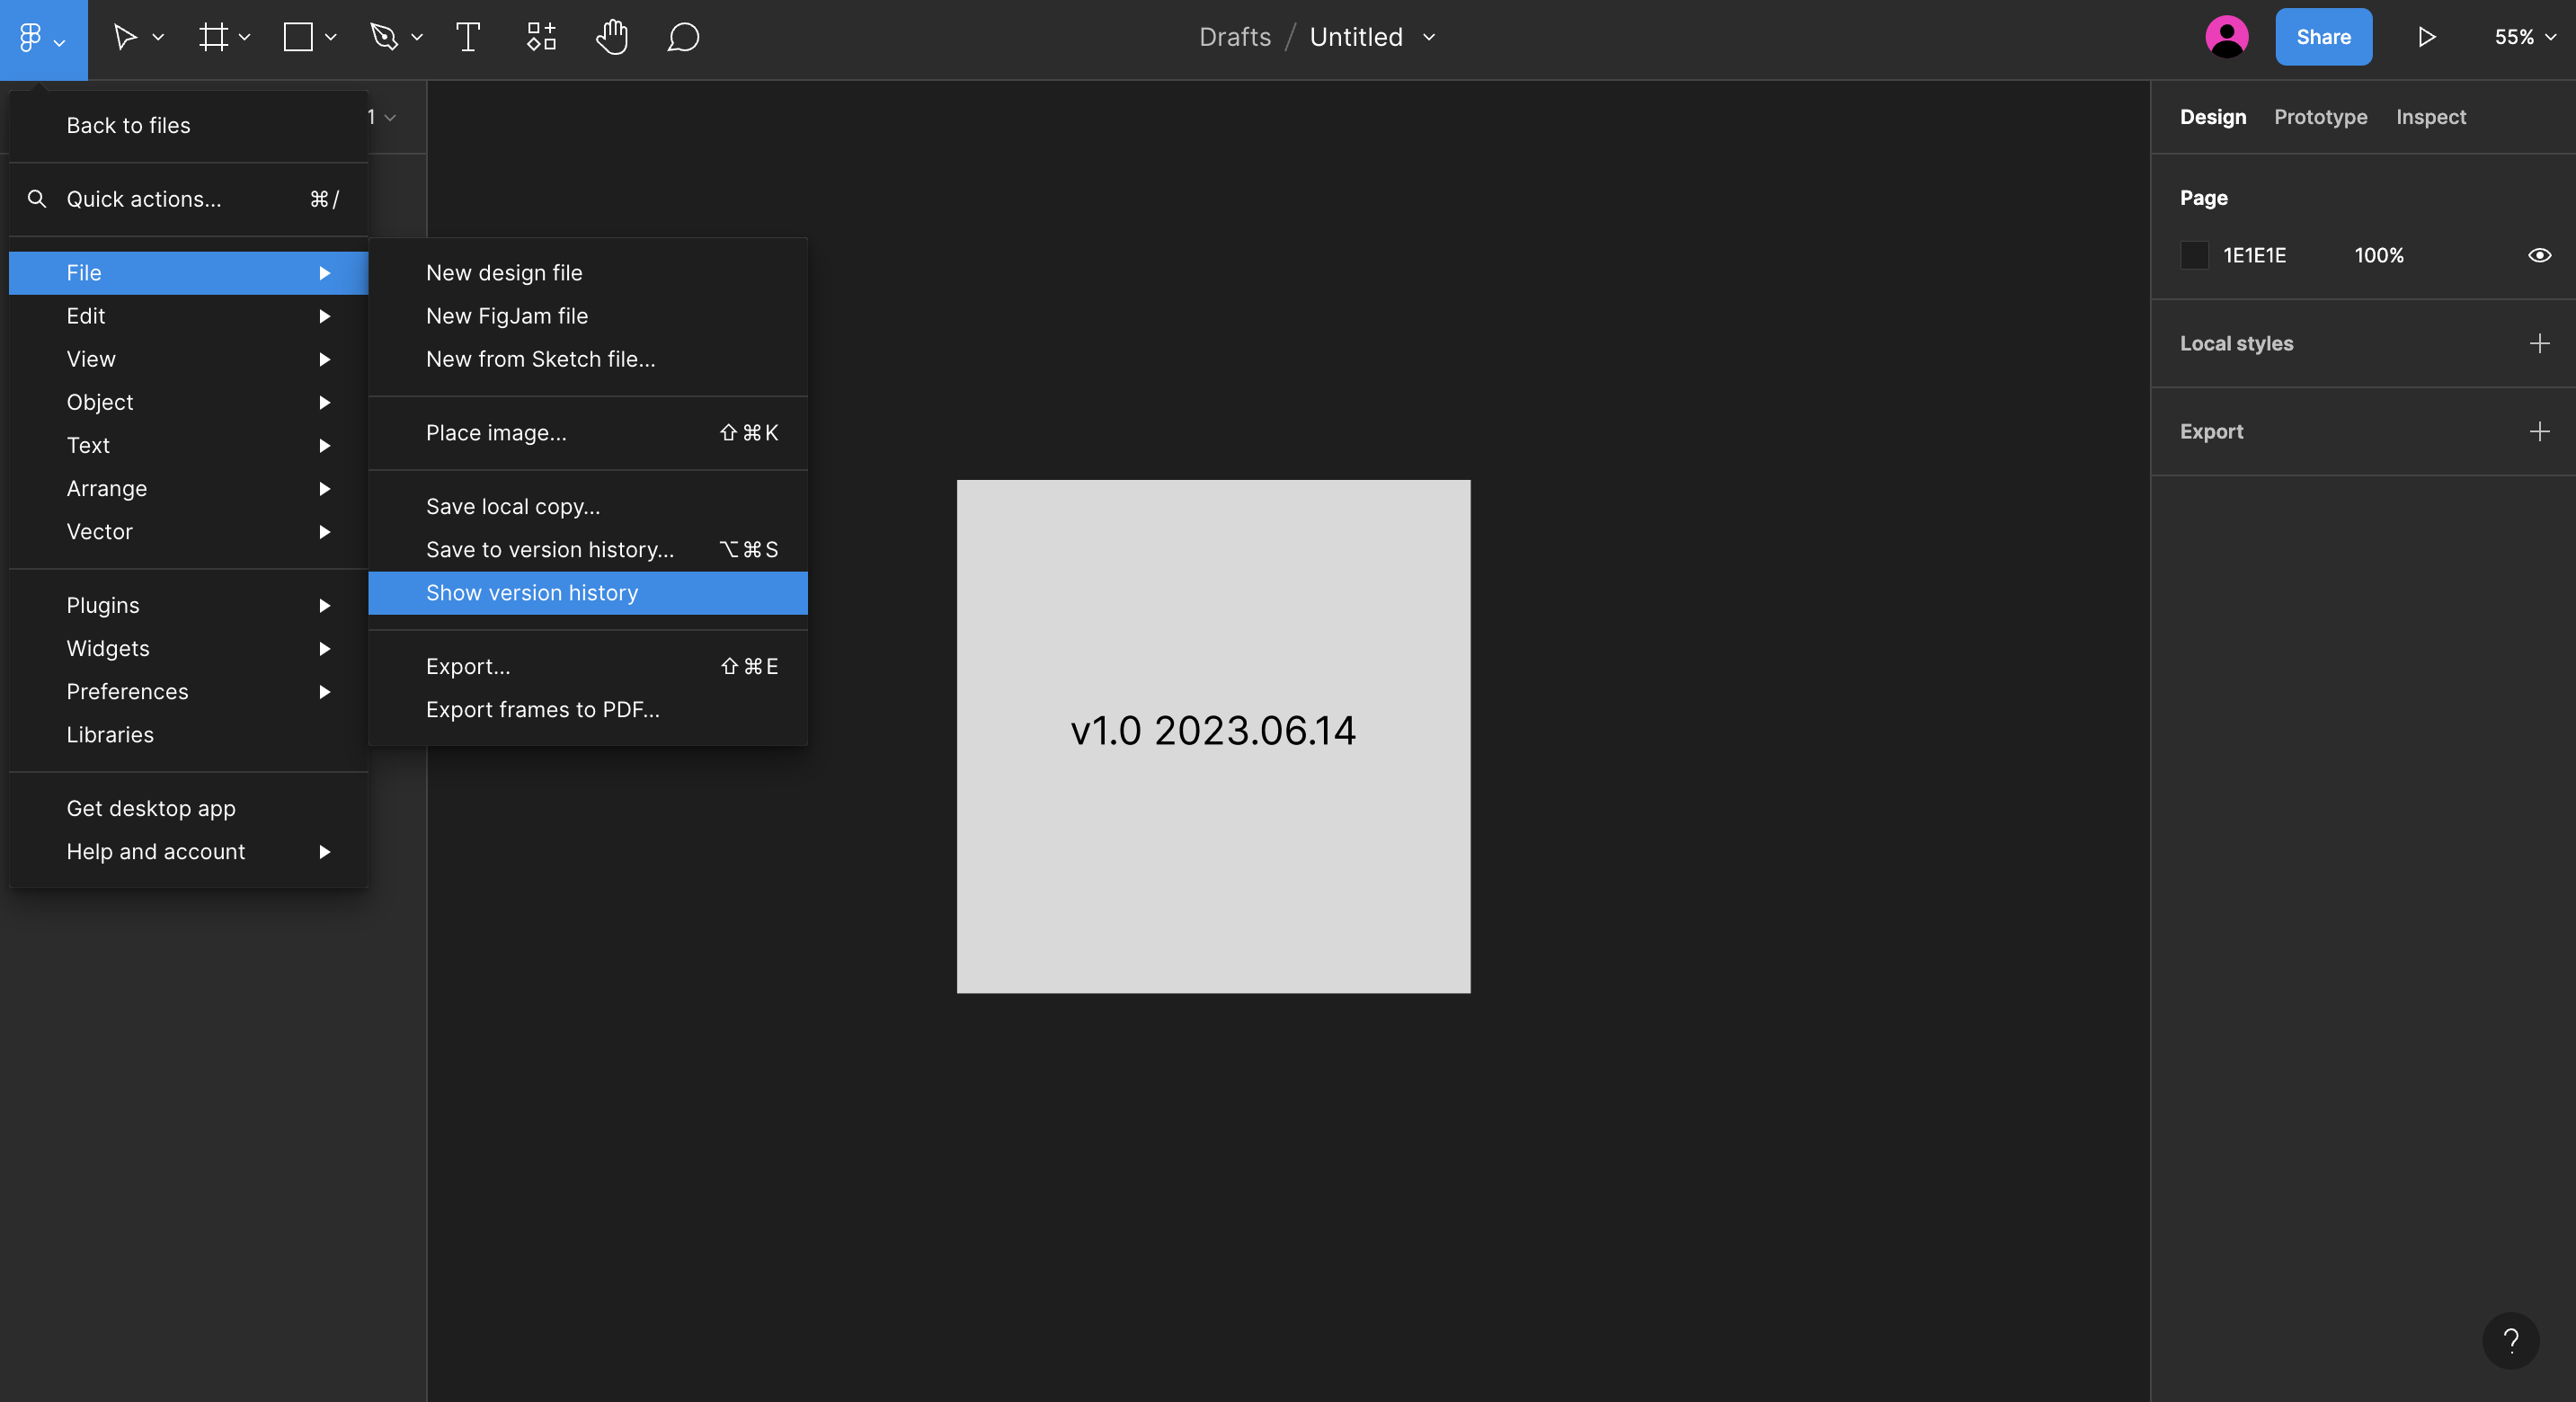The width and height of the screenshot is (2576, 1402).
Task: Choose Save local copy
Action: point(588,507)
